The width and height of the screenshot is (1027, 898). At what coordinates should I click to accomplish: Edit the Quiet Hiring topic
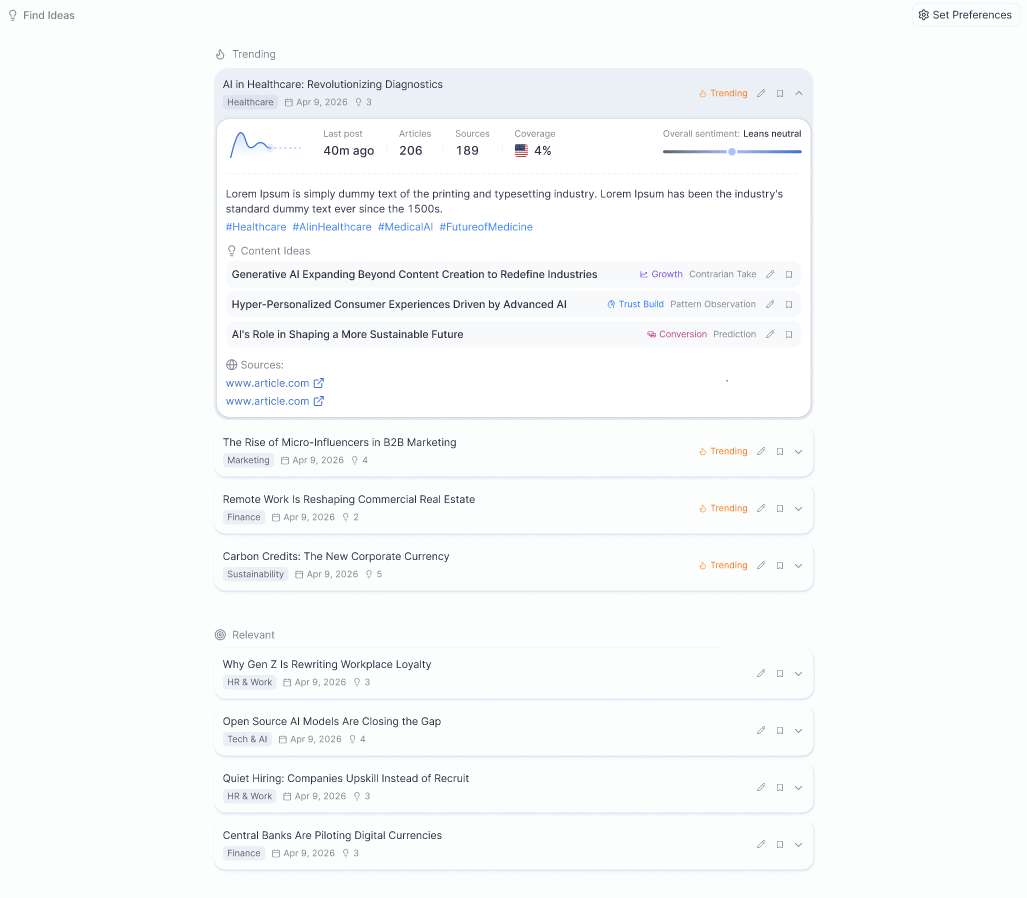point(760,787)
